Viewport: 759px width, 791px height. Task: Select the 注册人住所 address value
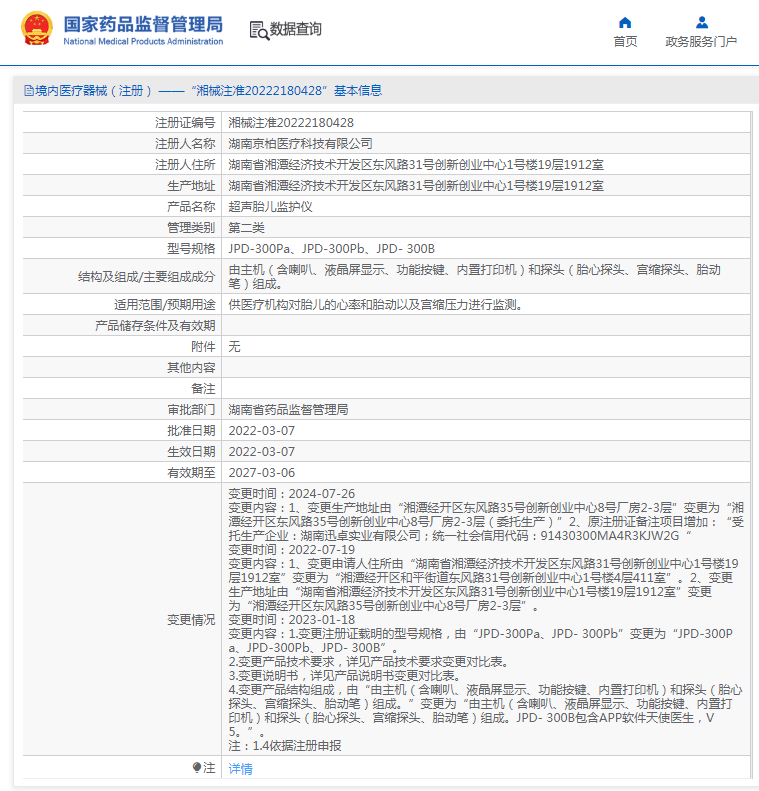(416, 165)
